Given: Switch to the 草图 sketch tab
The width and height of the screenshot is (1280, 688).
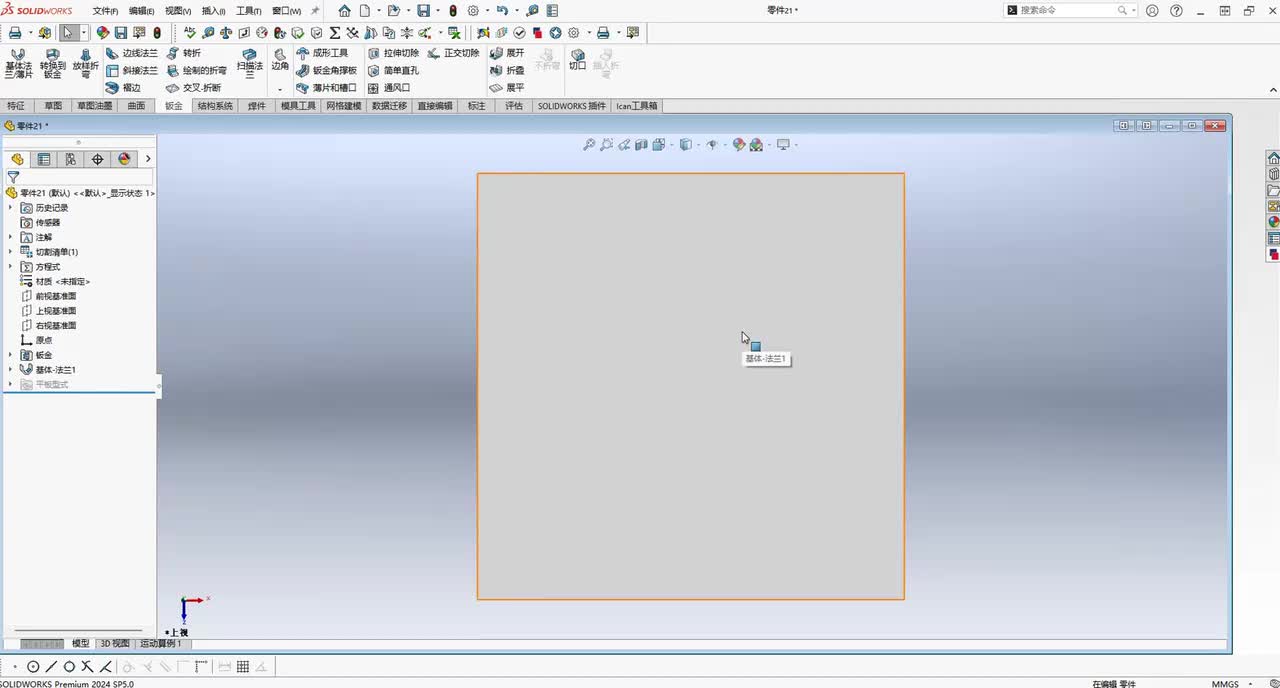Looking at the screenshot, I should point(53,106).
